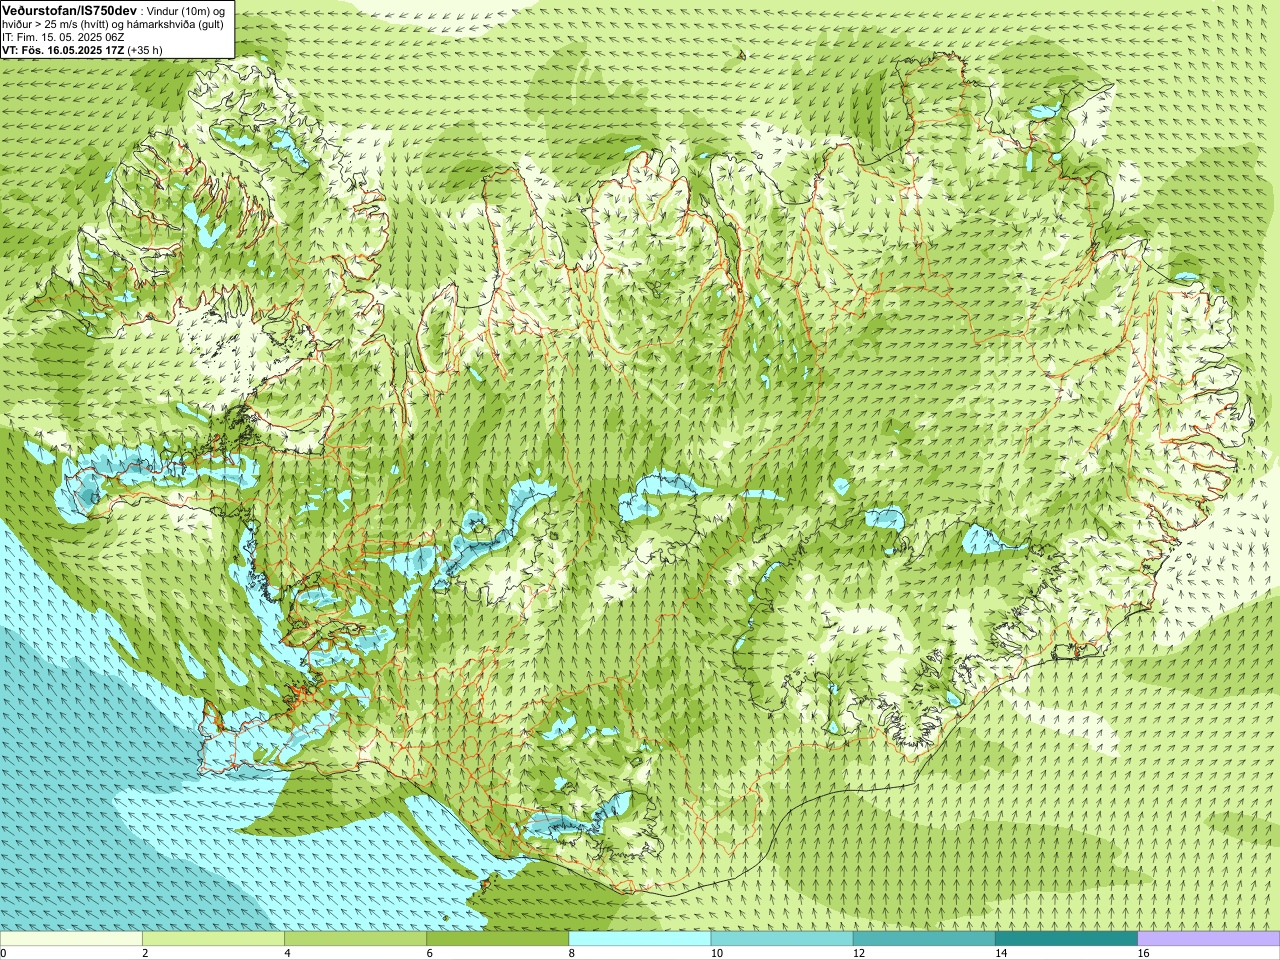Pick the medium green 4–6 legend swatch
This screenshot has height=960, width=1280.
[355, 939]
